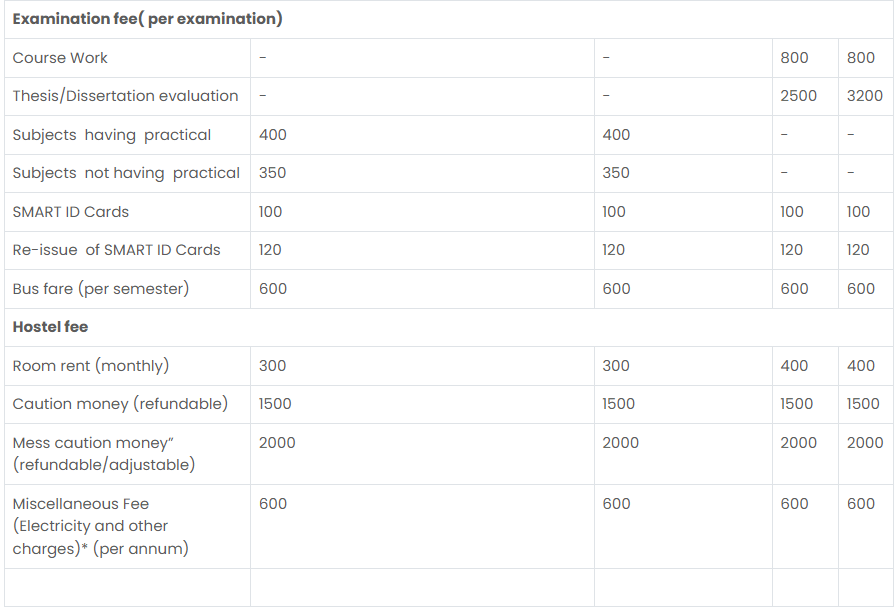Click the 'Examination fee (per examination)' heading
Viewport: 895px width, 608px height.
(x=147, y=19)
